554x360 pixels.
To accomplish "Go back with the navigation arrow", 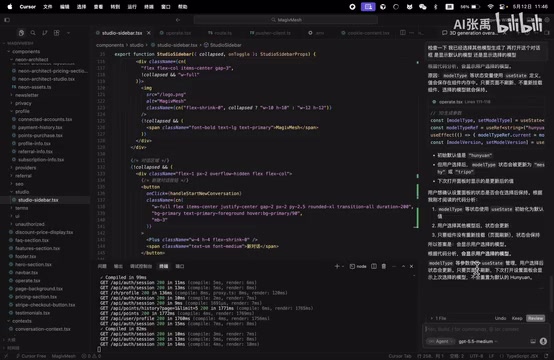I will (178, 20).
